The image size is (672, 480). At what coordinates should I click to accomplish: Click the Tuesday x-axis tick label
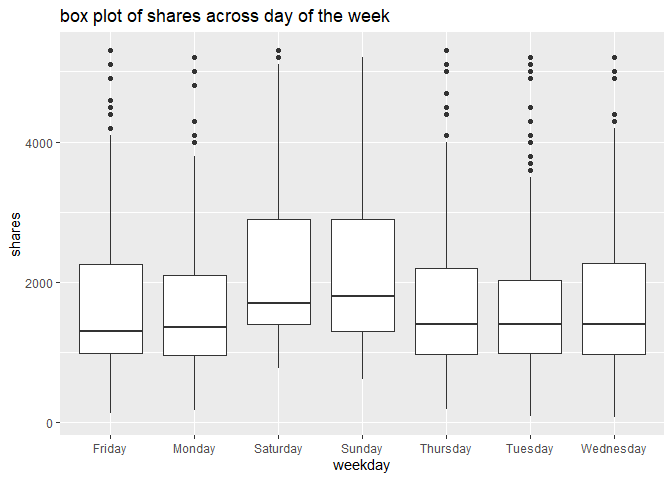click(x=529, y=449)
